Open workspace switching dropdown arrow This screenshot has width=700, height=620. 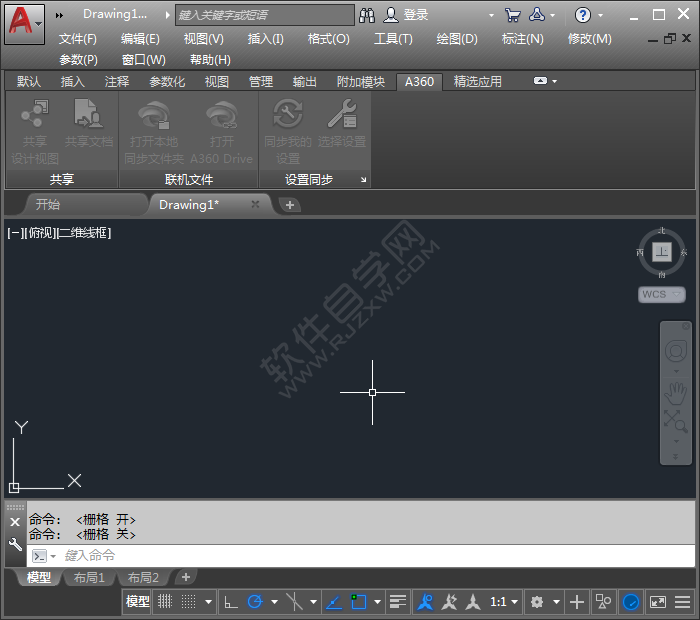[556, 602]
